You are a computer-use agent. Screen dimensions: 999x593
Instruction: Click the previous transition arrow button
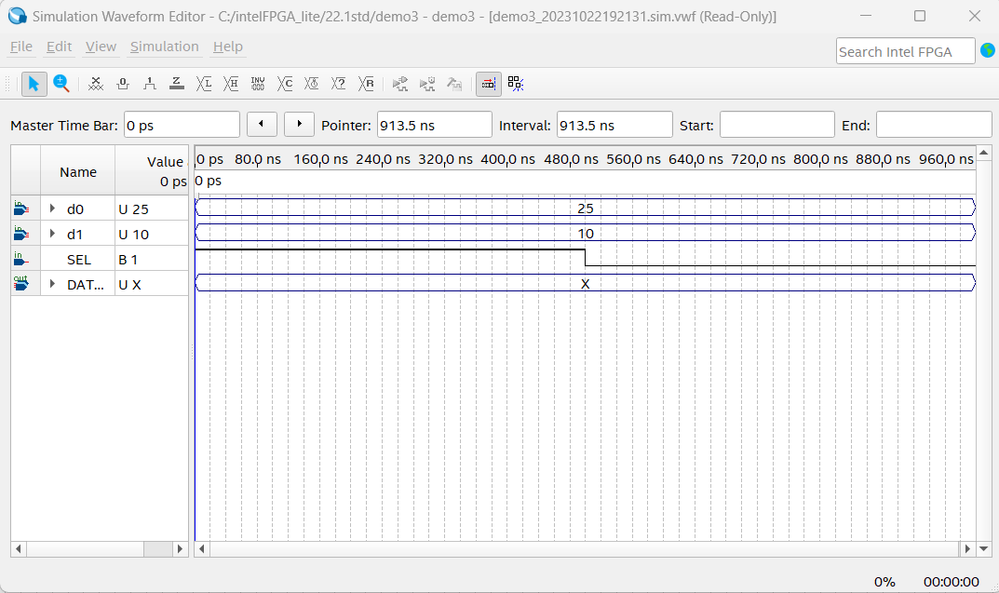(x=261, y=124)
